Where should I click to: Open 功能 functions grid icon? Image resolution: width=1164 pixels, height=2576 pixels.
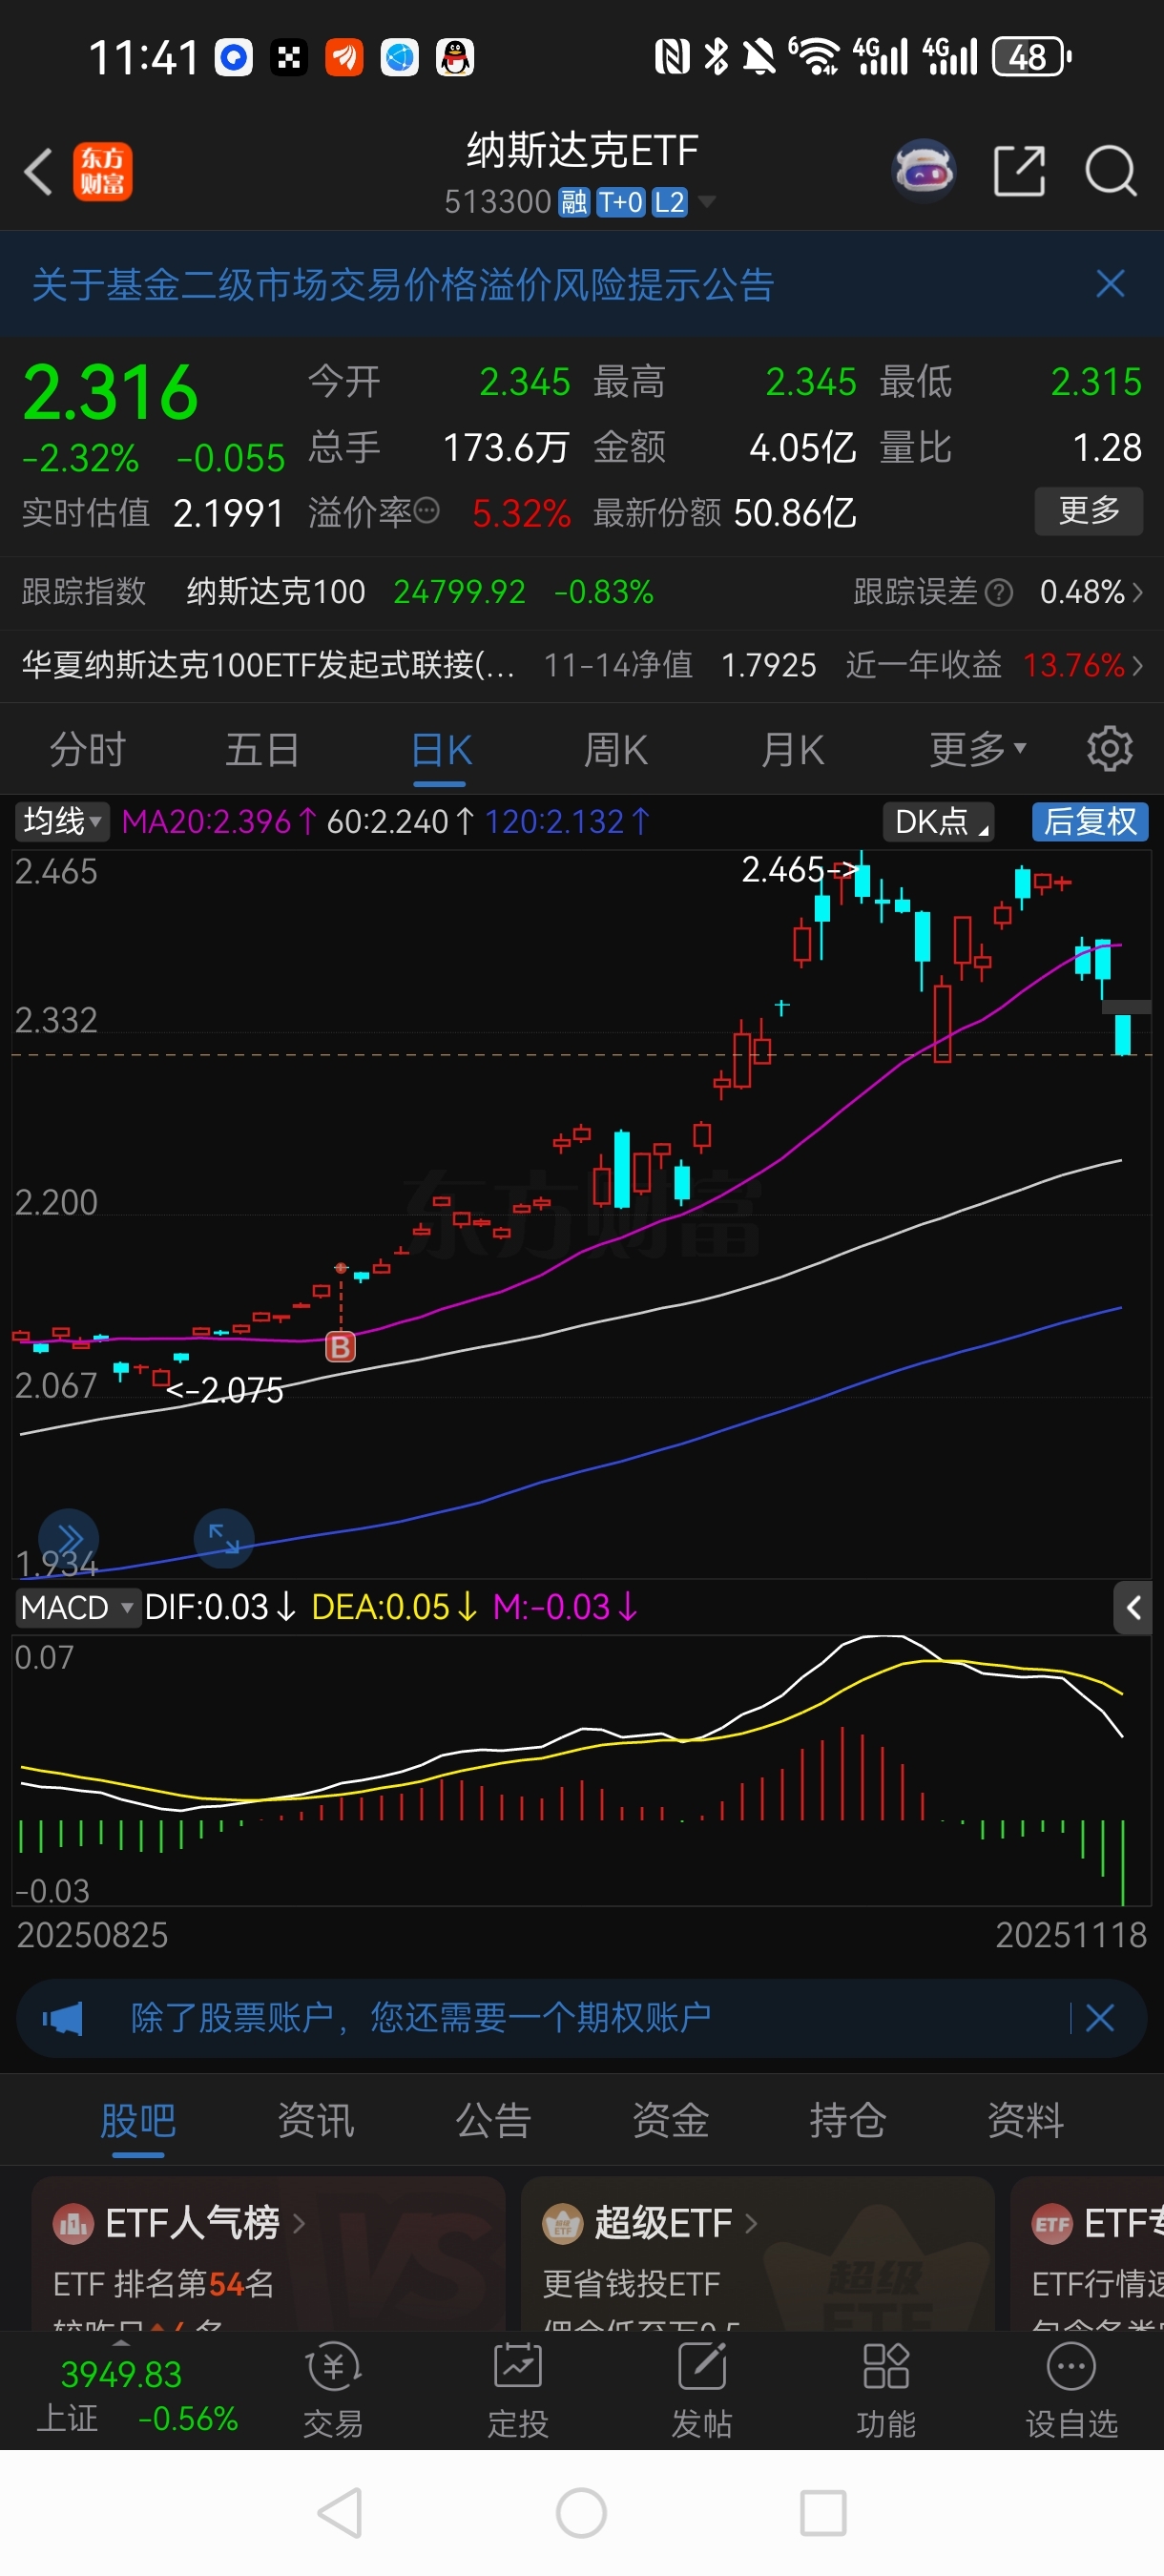click(885, 2391)
